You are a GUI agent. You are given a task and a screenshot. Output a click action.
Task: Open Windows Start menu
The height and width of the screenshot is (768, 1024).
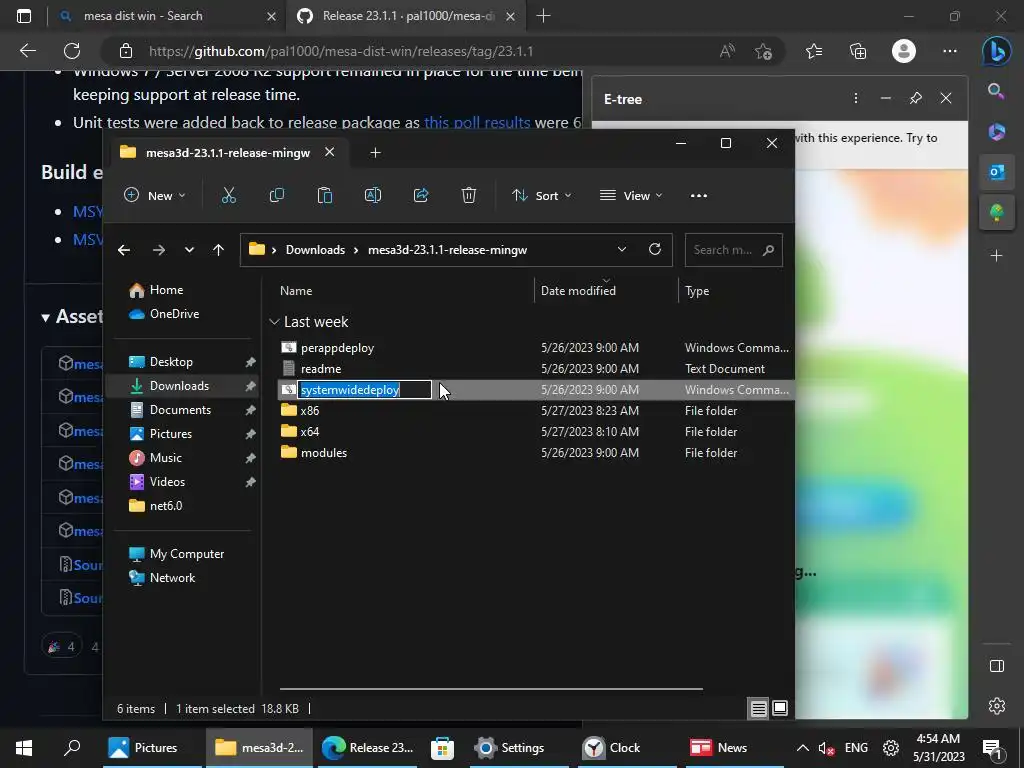pyautogui.click(x=24, y=748)
